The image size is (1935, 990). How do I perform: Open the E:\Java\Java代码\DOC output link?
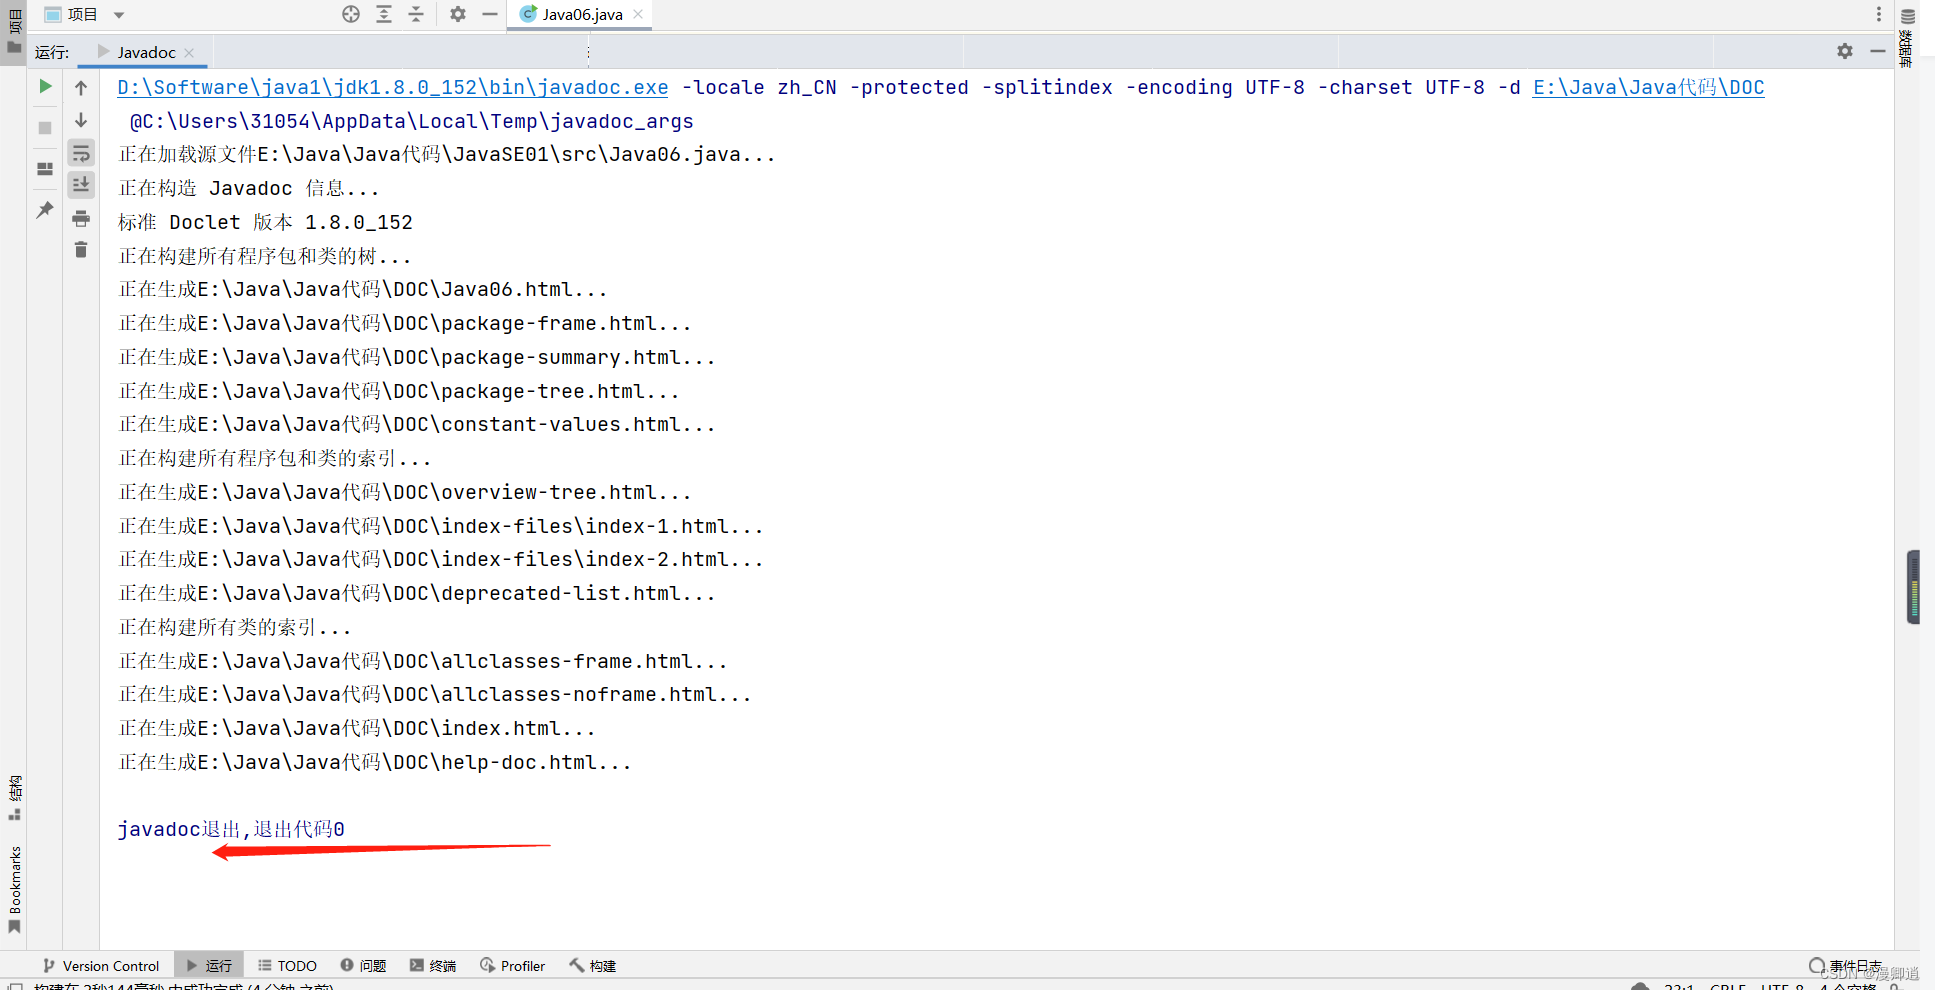pyautogui.click(x=1649, y=87)
